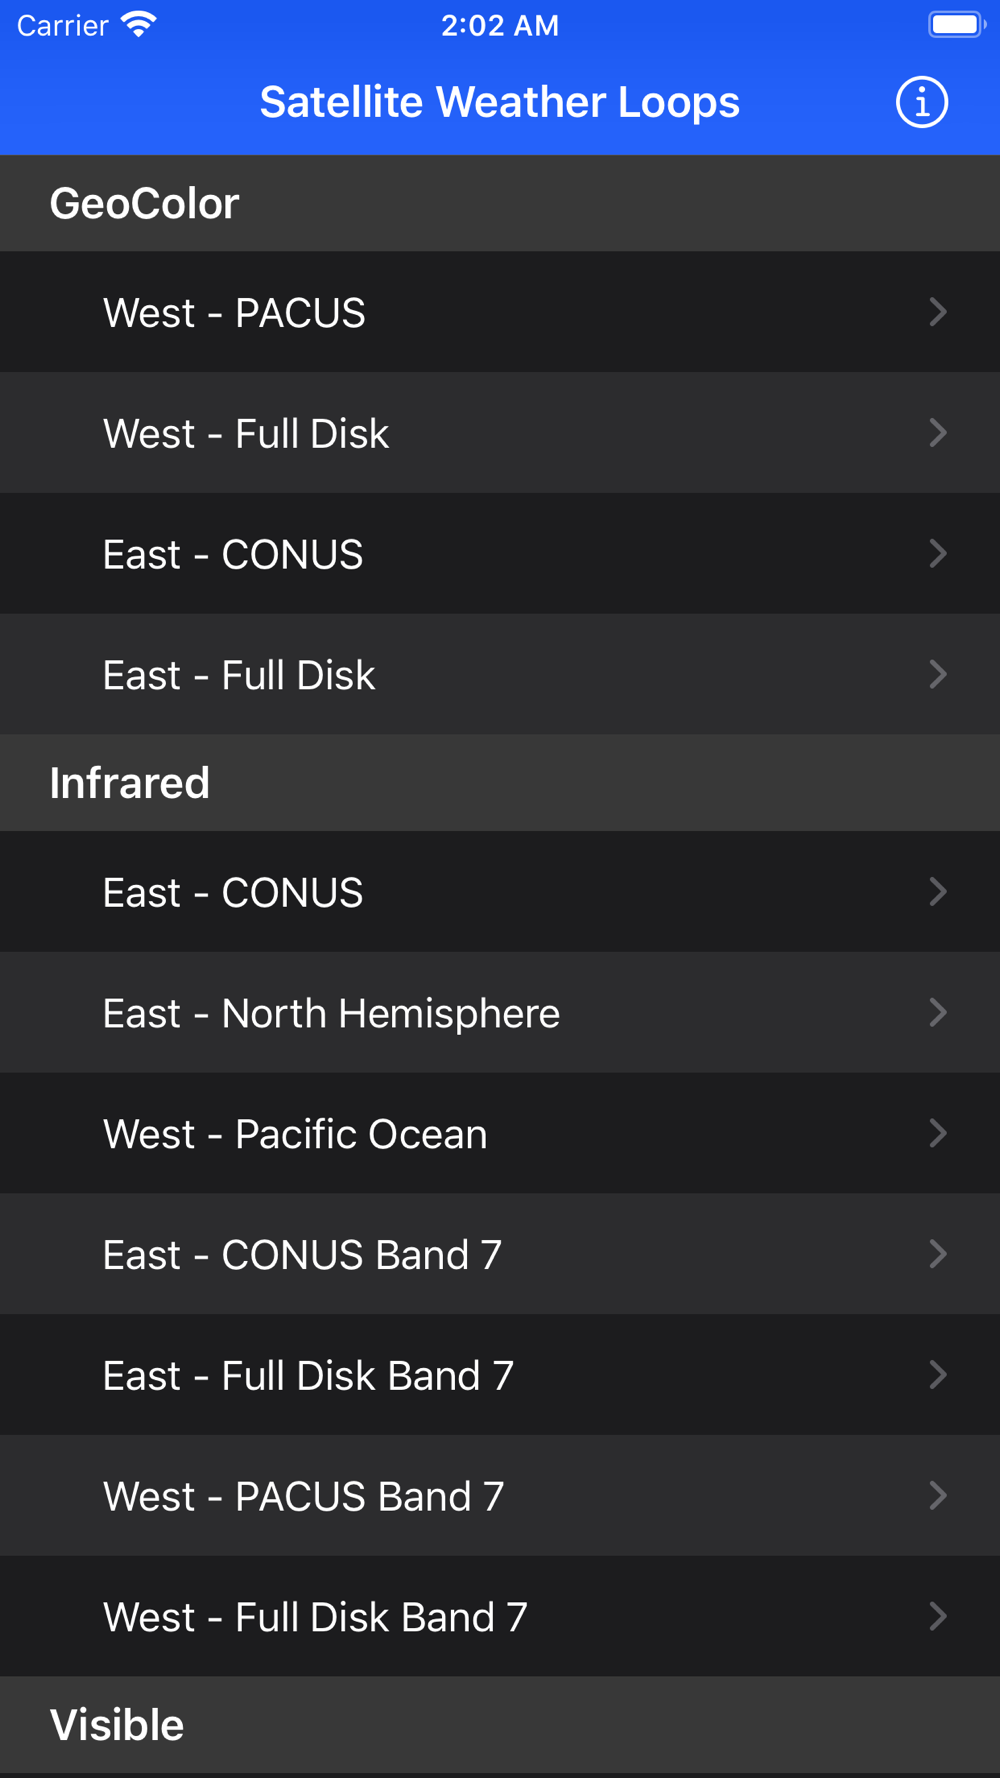This screenshot has width=1000, height=1778.
Task: Tap chevron beside East - Full Disk
Action: [938, 674]
